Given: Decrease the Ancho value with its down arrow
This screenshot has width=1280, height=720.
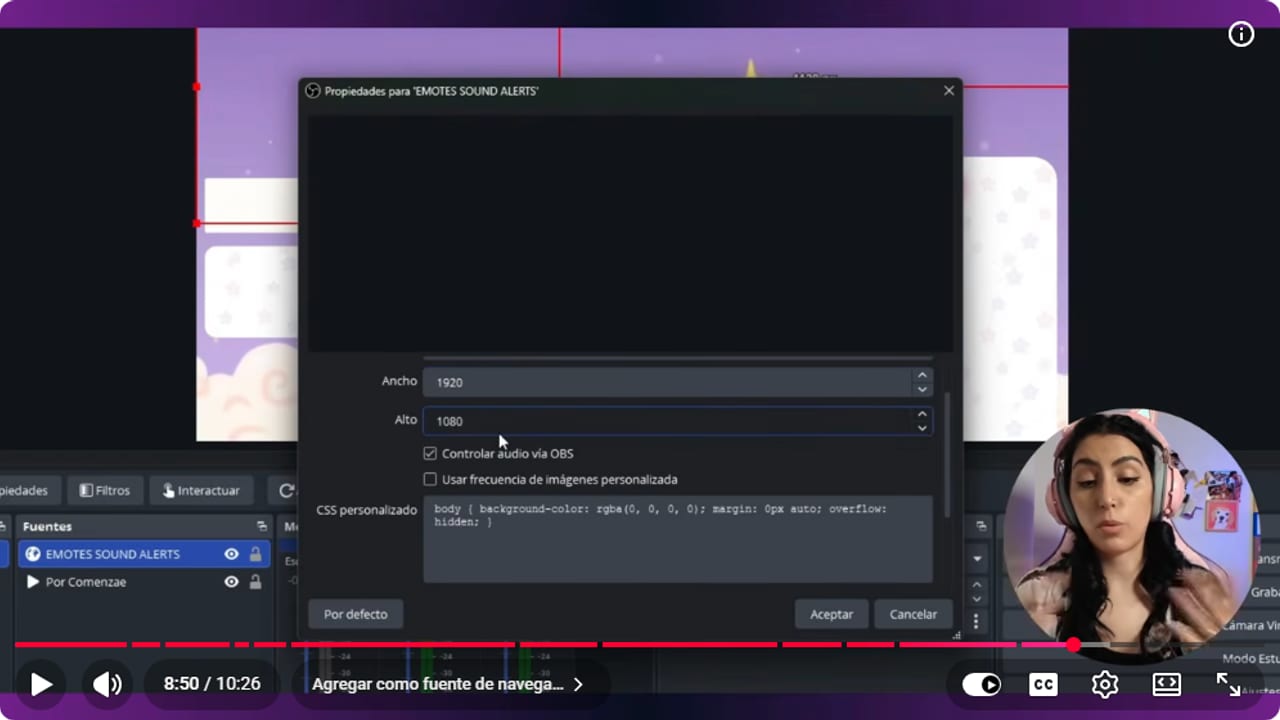Looking at the screenshot, I should click(x=922, y=389).
